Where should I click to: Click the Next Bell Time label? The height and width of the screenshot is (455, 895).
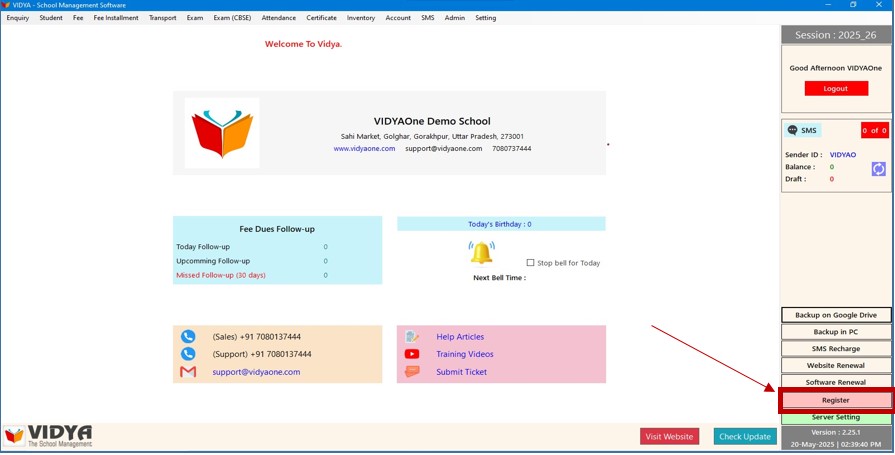tap(499, 278)
